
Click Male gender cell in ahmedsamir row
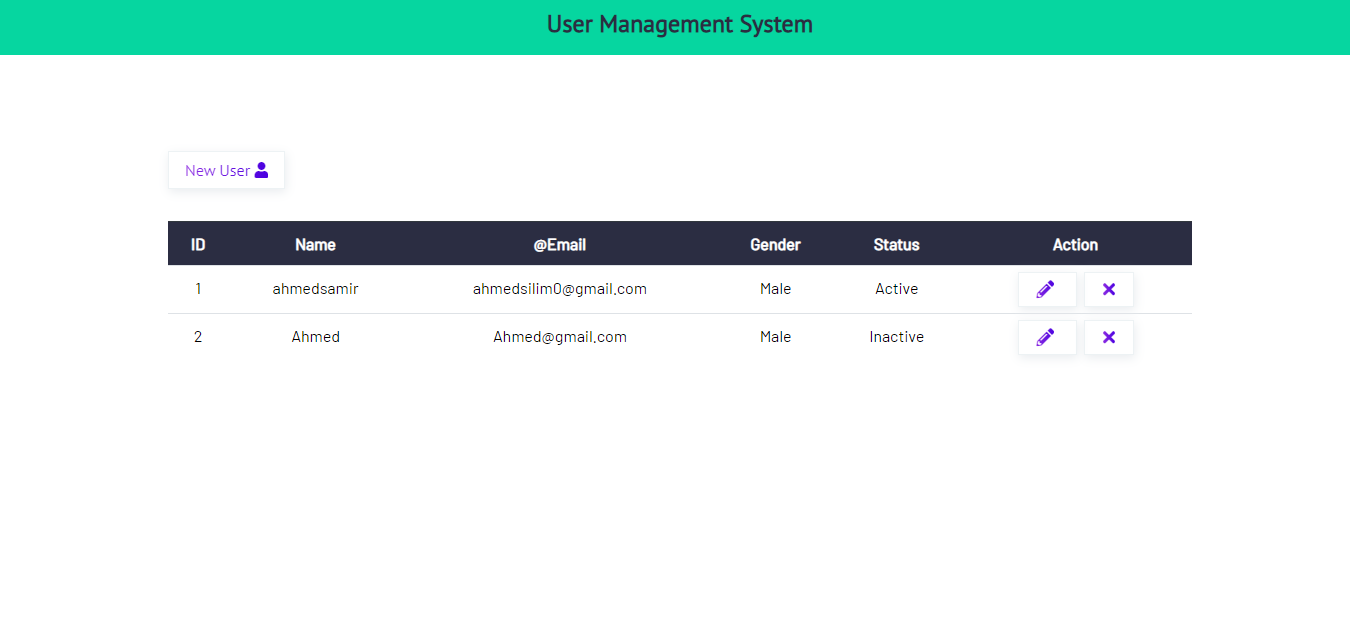[x=776, y=289]
